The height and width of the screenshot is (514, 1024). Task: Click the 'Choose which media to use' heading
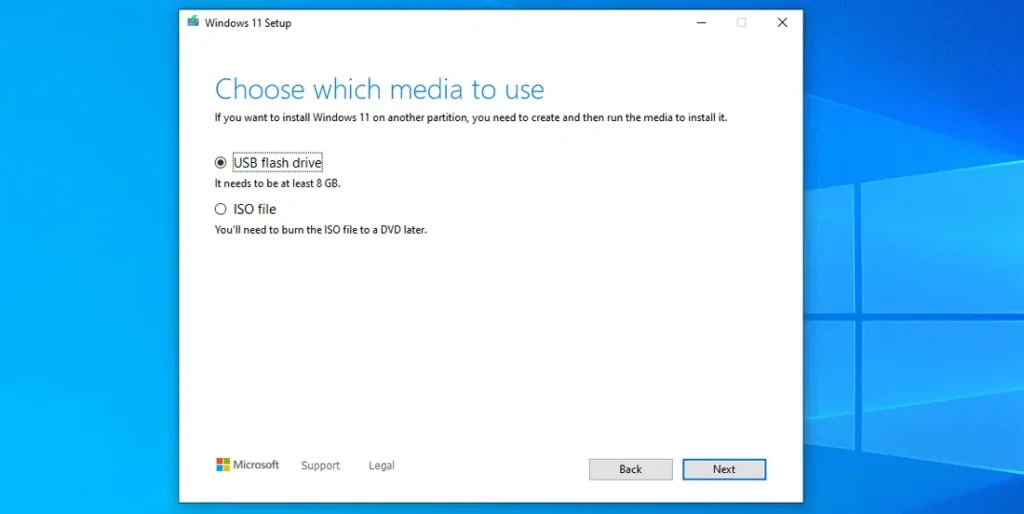tap(379, 89)
